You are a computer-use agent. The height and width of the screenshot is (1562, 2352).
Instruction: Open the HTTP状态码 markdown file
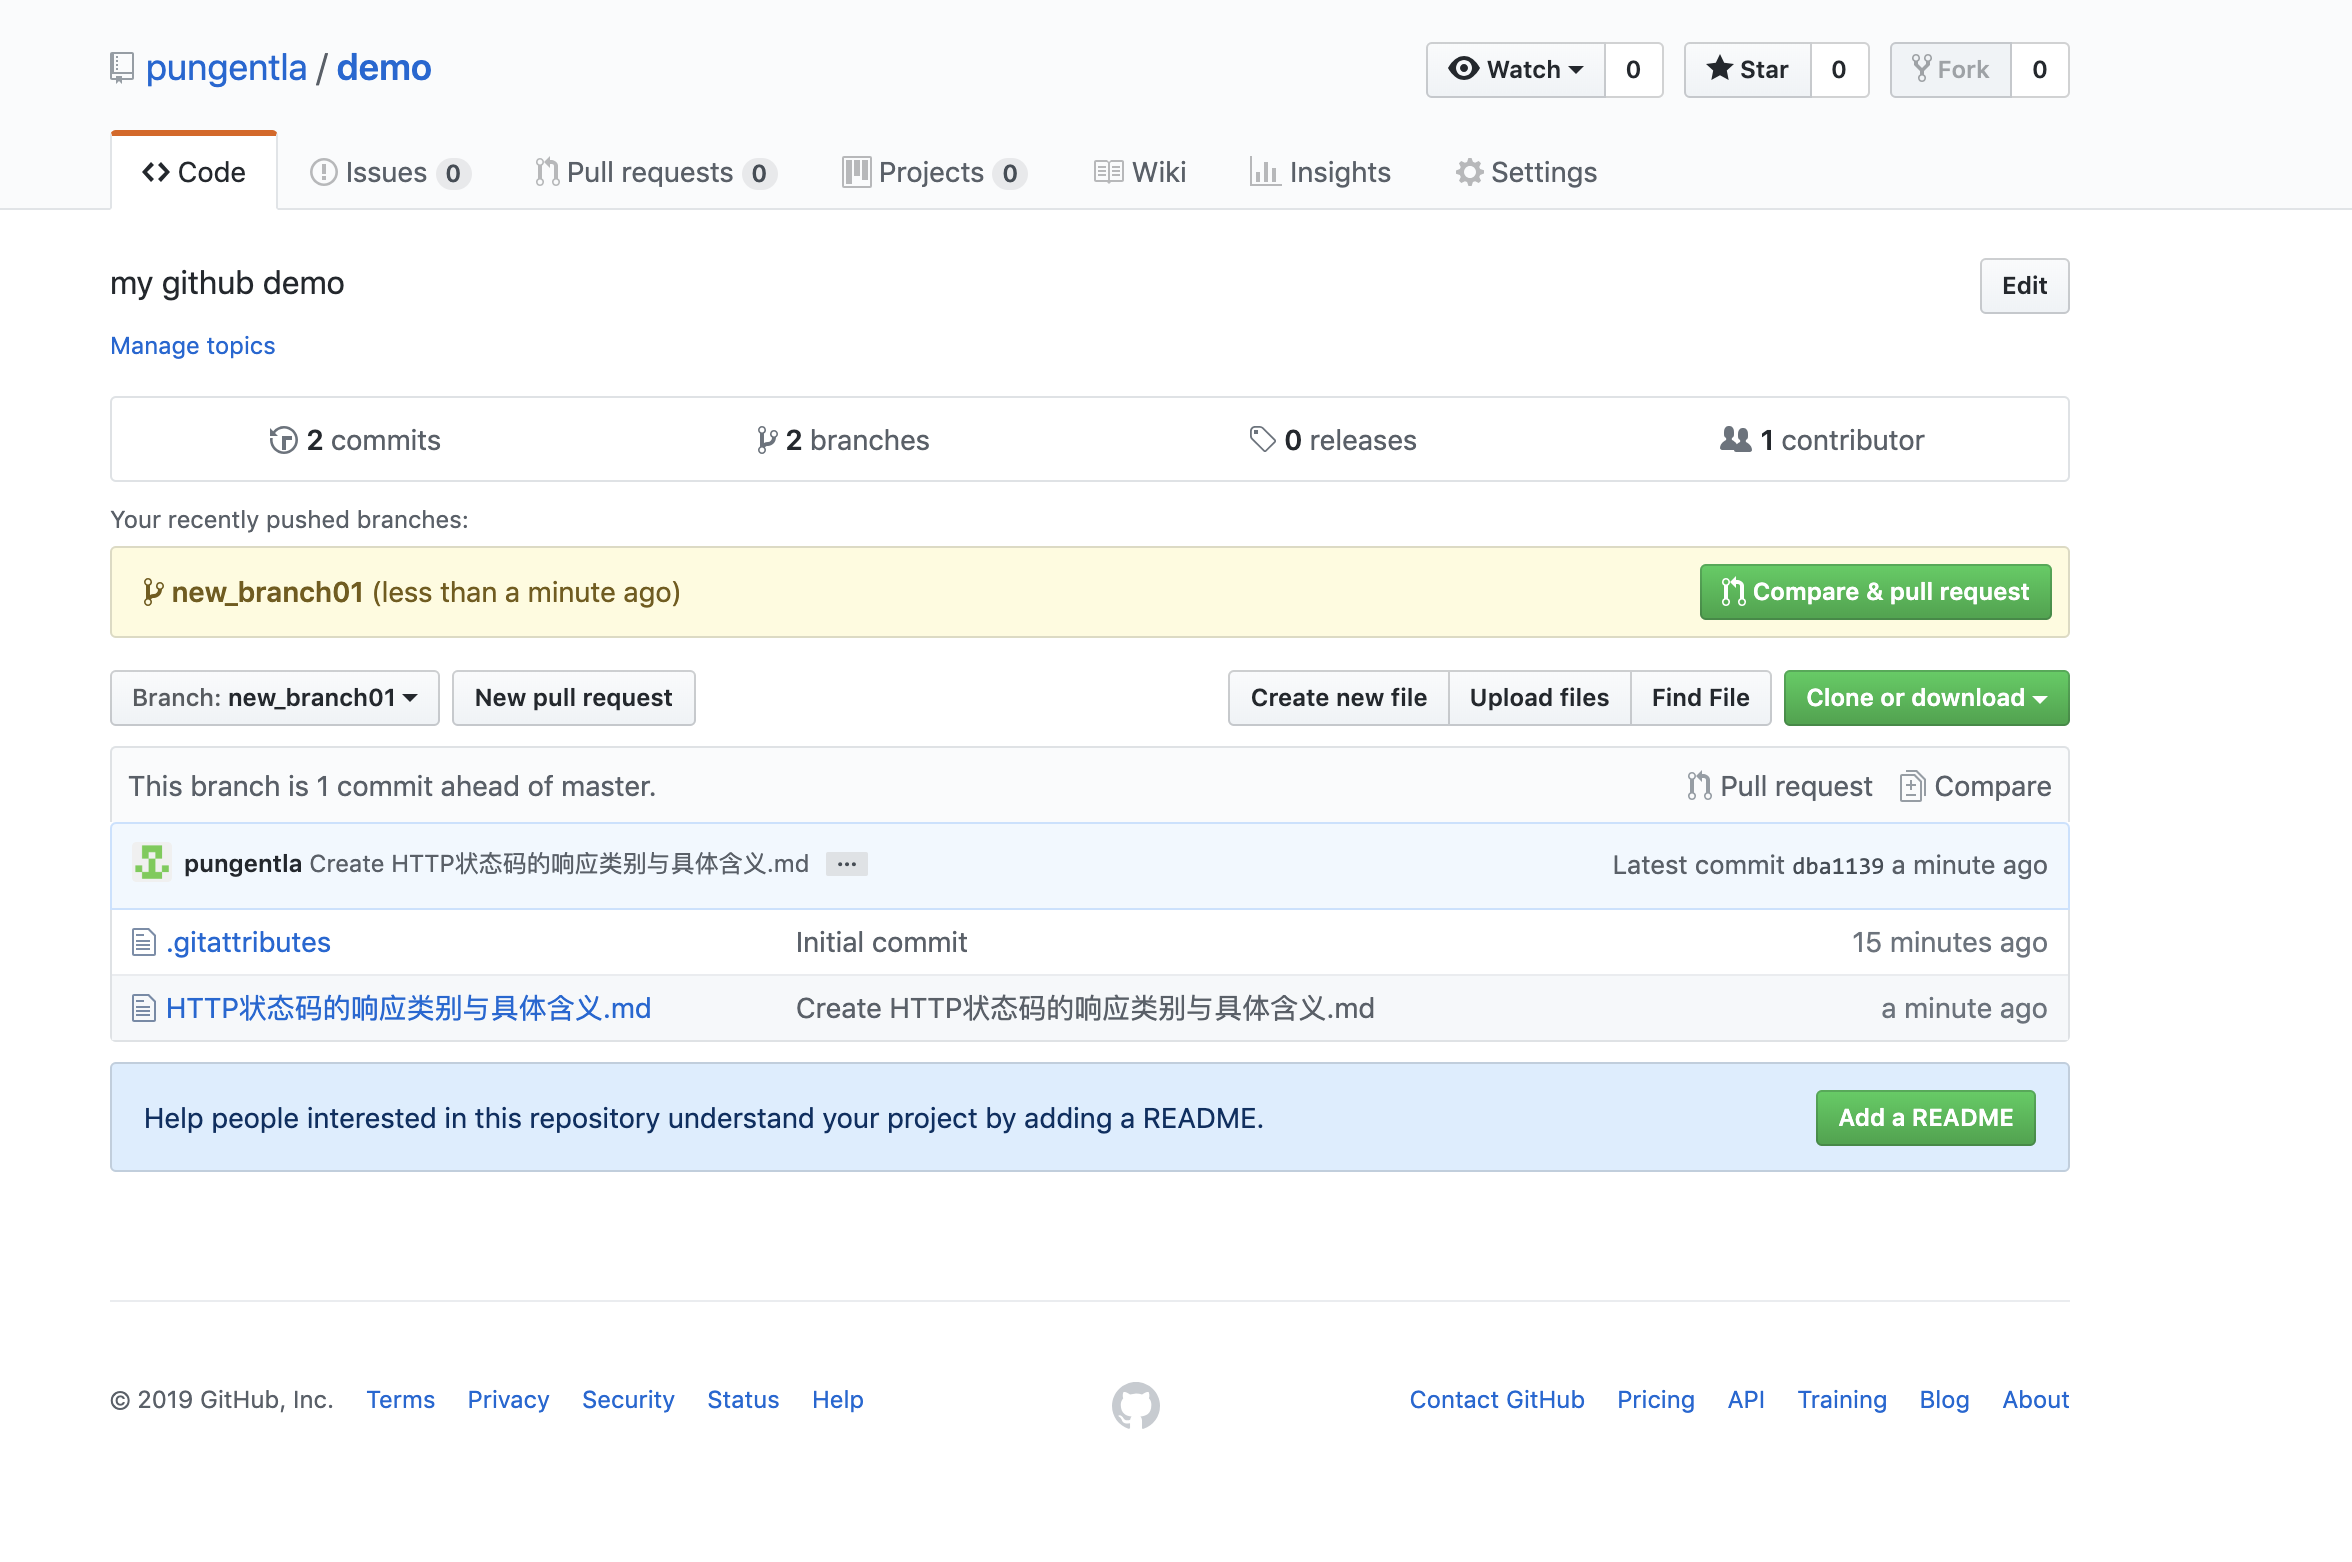408,1008
